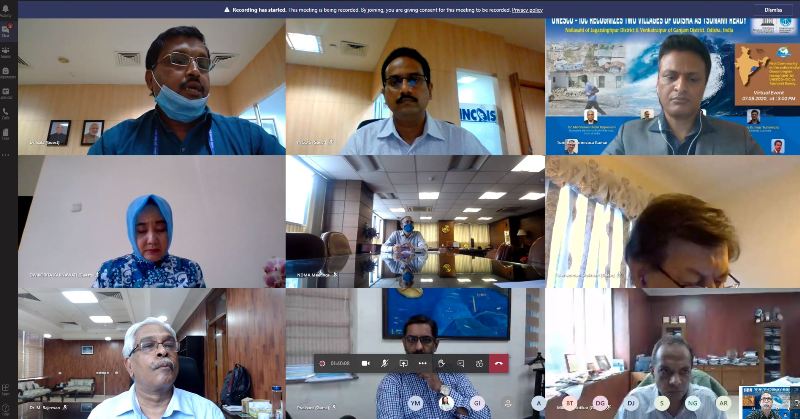Screen dimensions: 800x419
Task: Click the video of woman in blue hijab
Action: 152,221
